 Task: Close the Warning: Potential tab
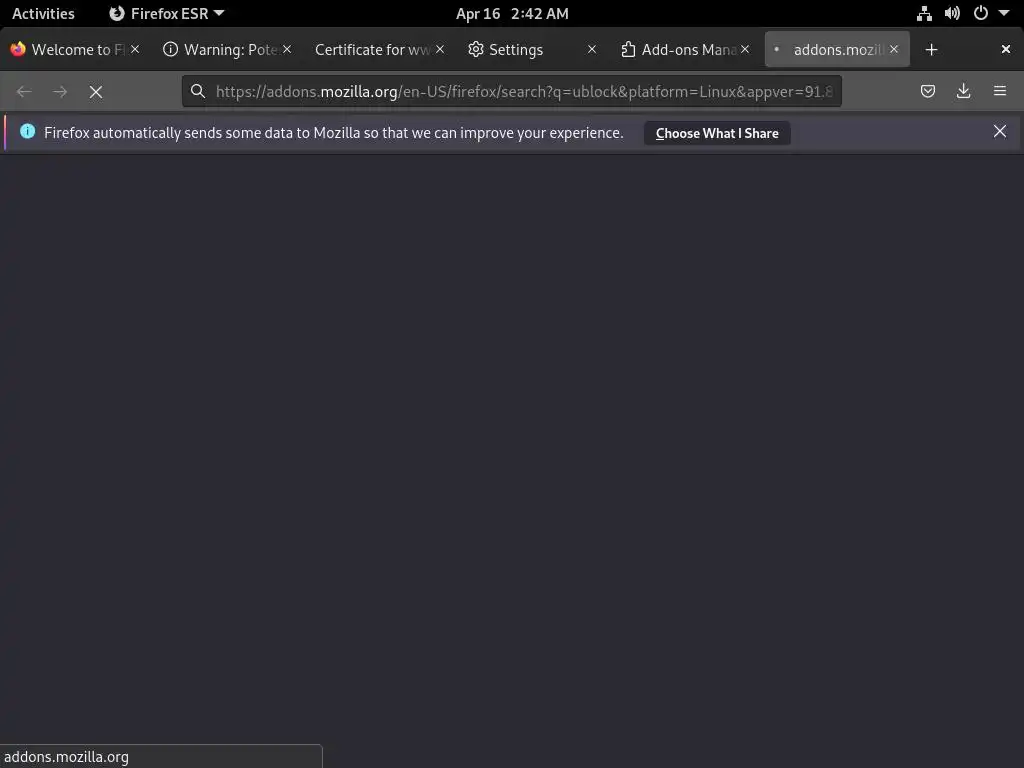pos(287,49)
